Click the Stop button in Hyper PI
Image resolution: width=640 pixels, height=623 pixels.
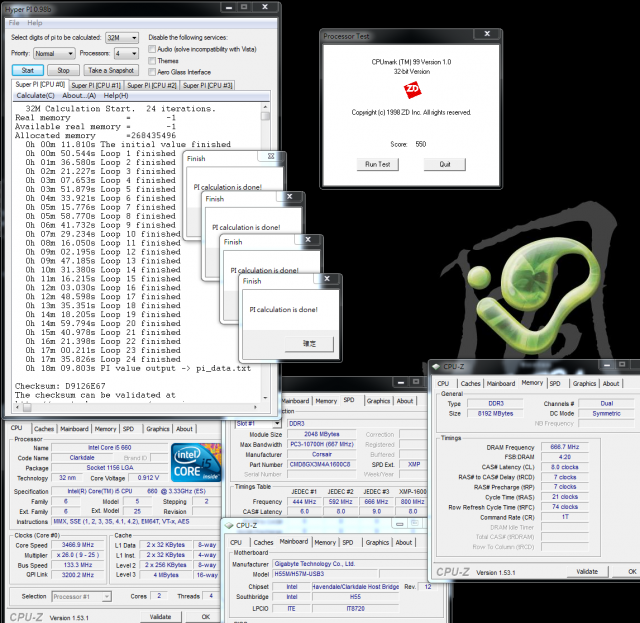pyautogui.click(x=63, y=70)
